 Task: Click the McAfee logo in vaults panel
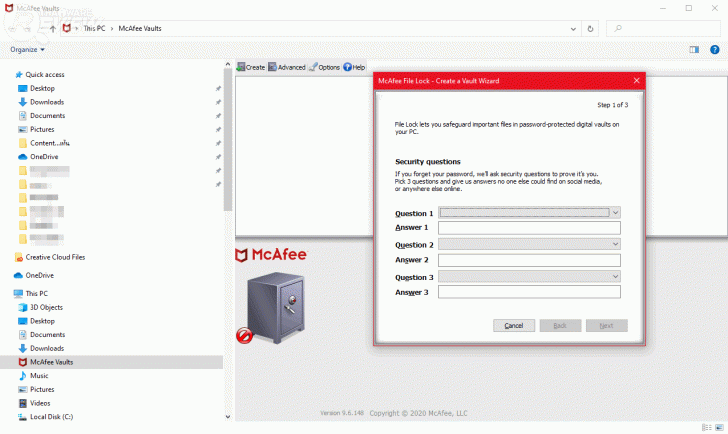(272, 255)
